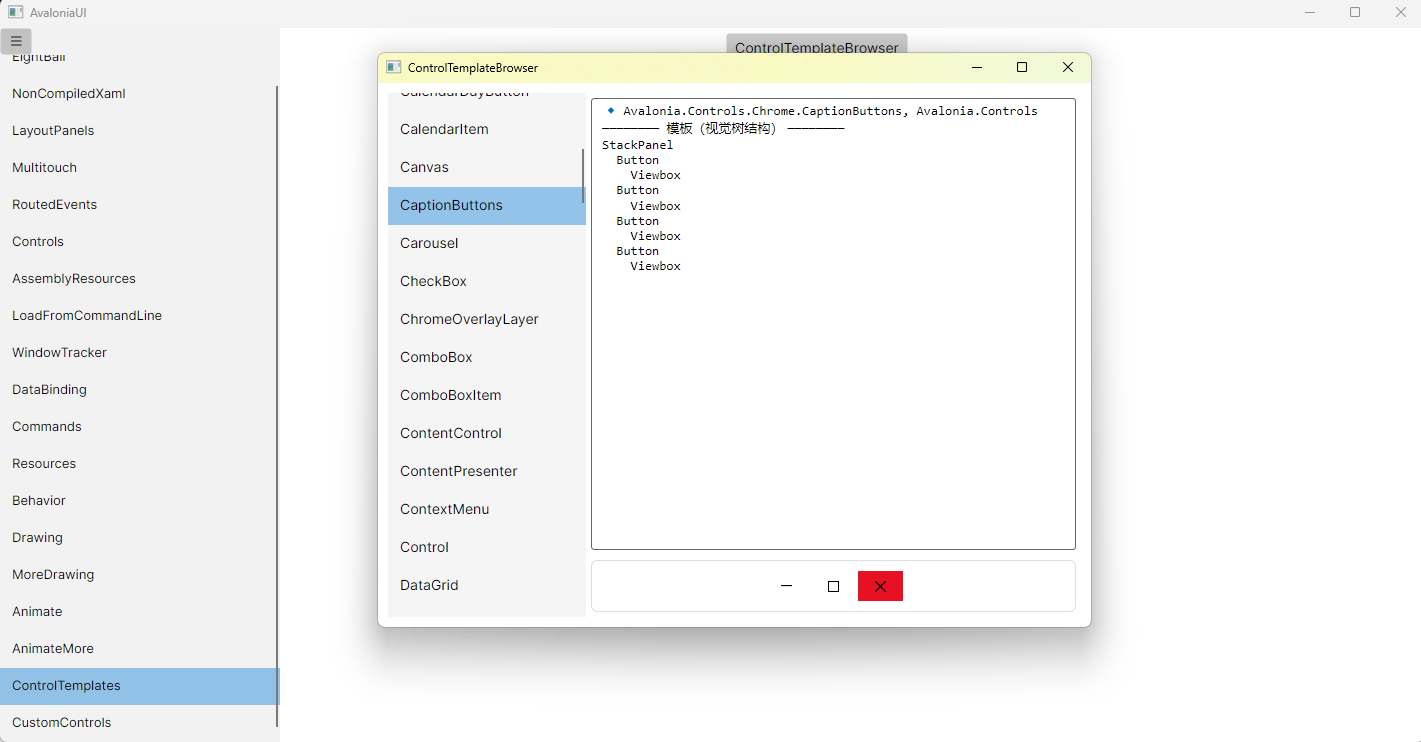Image resolution: width=1421 pixels, height=742 pixels.
Task: Maximize the main AvaloniaUI window
Action: point(1355,12)
